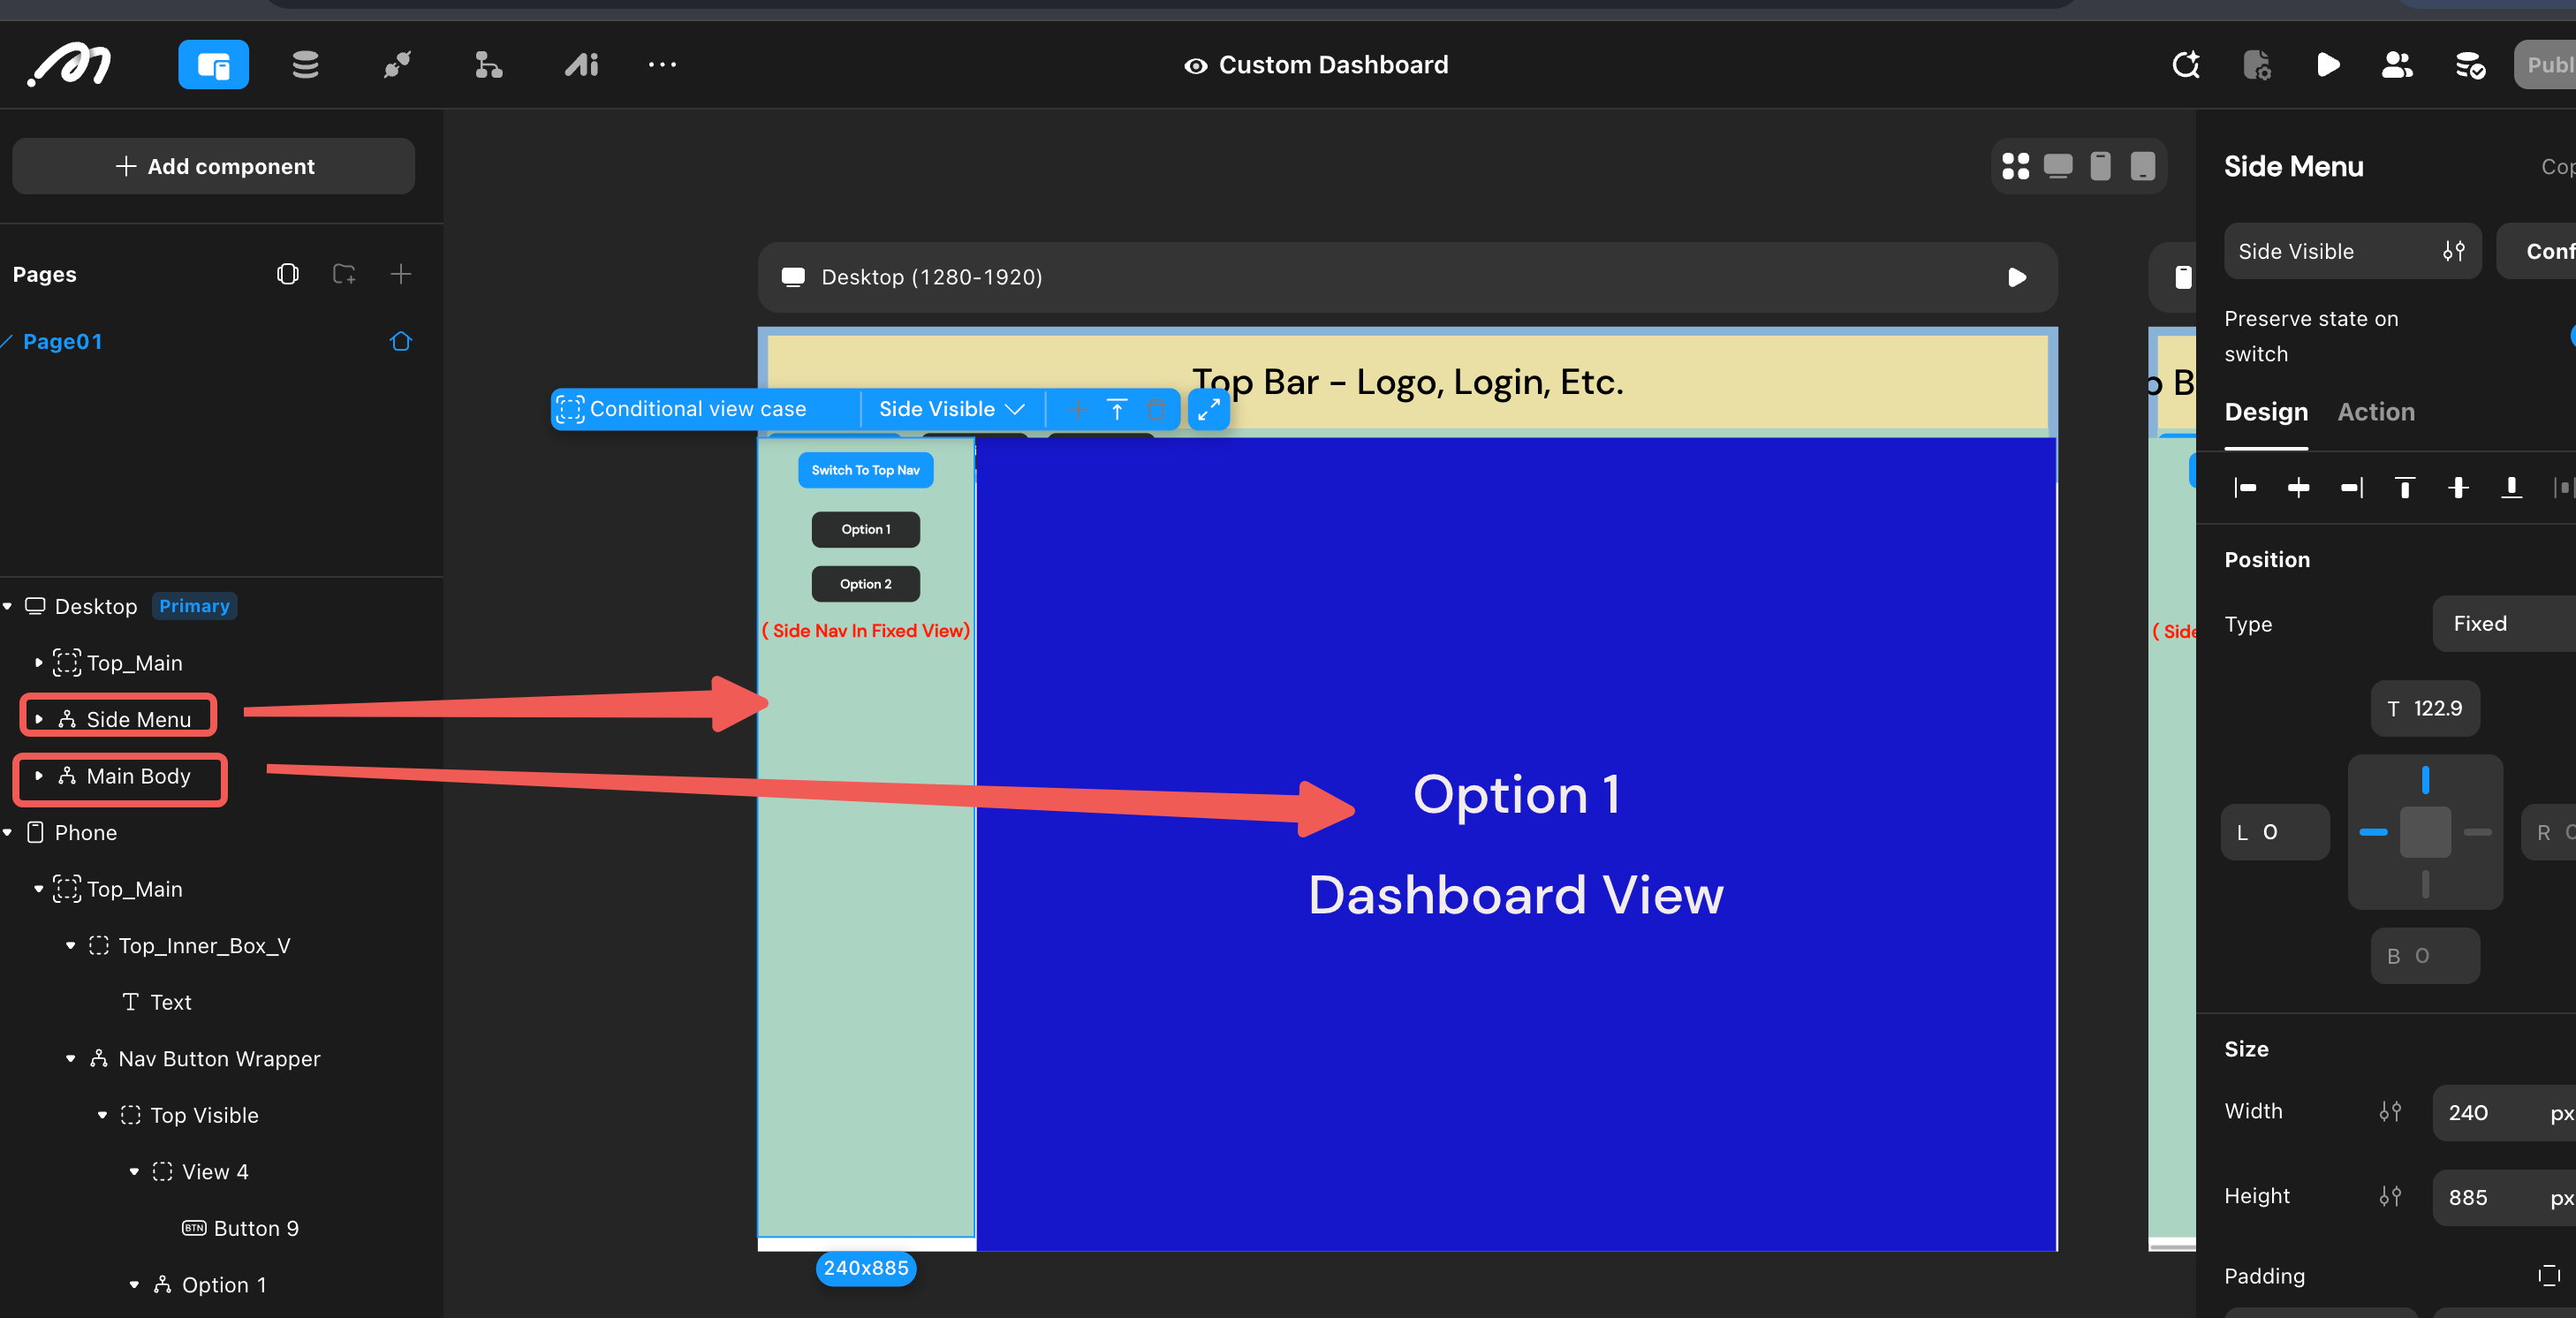Viewport: 2576px width, 1318px height.
Task: Click the add folder icon in Pages
Action: [x=344, y=274]
